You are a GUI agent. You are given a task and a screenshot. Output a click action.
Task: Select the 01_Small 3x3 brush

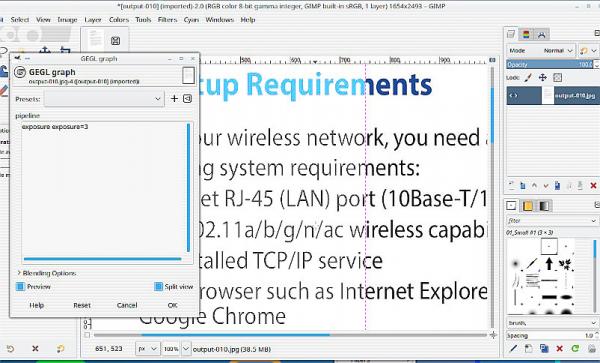(549, 247)
